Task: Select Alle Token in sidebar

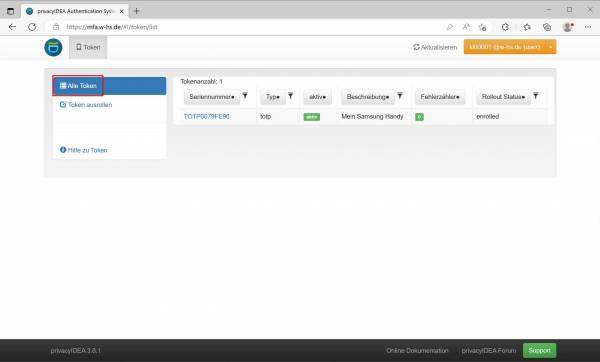Action: pyautogui.click(x=109, y=86)
